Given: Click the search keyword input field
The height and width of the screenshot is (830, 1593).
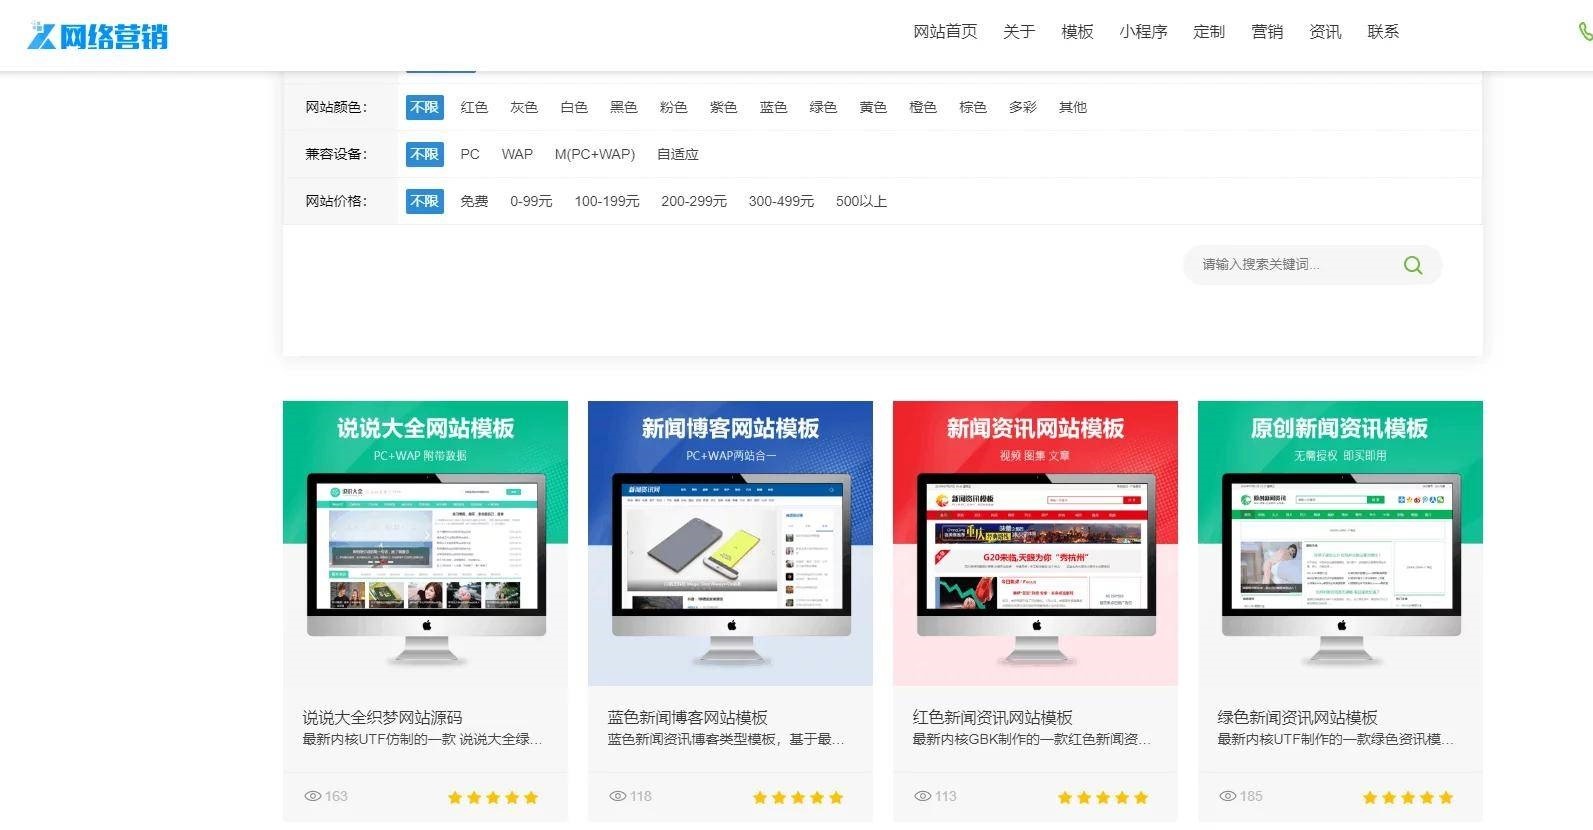Looking at the screenshot, I should tap(1290, 265).
